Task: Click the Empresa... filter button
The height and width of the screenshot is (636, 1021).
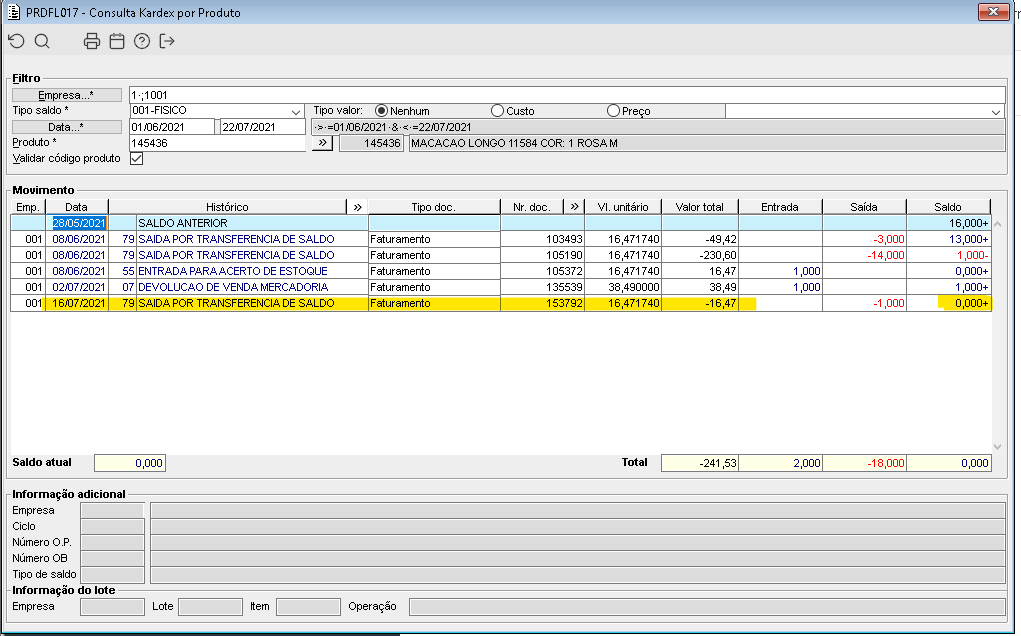Action: pyautogui.click(x=66, y=95)
